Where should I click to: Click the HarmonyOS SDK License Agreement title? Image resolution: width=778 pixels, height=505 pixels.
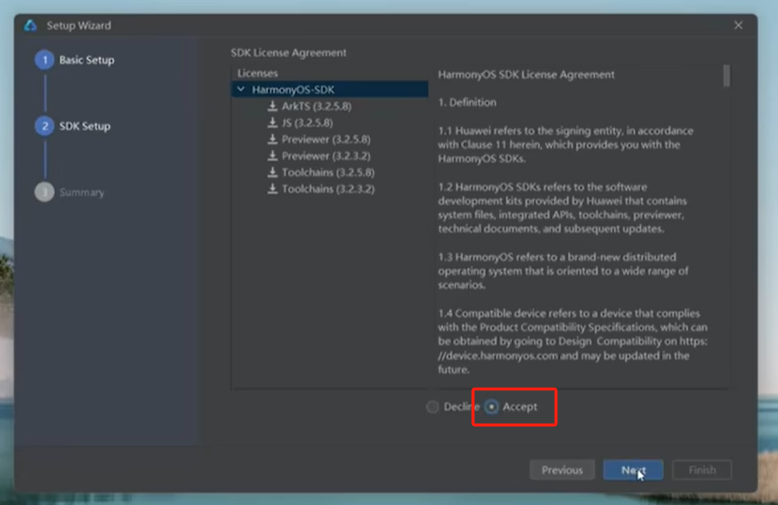(x=526, y=74)
